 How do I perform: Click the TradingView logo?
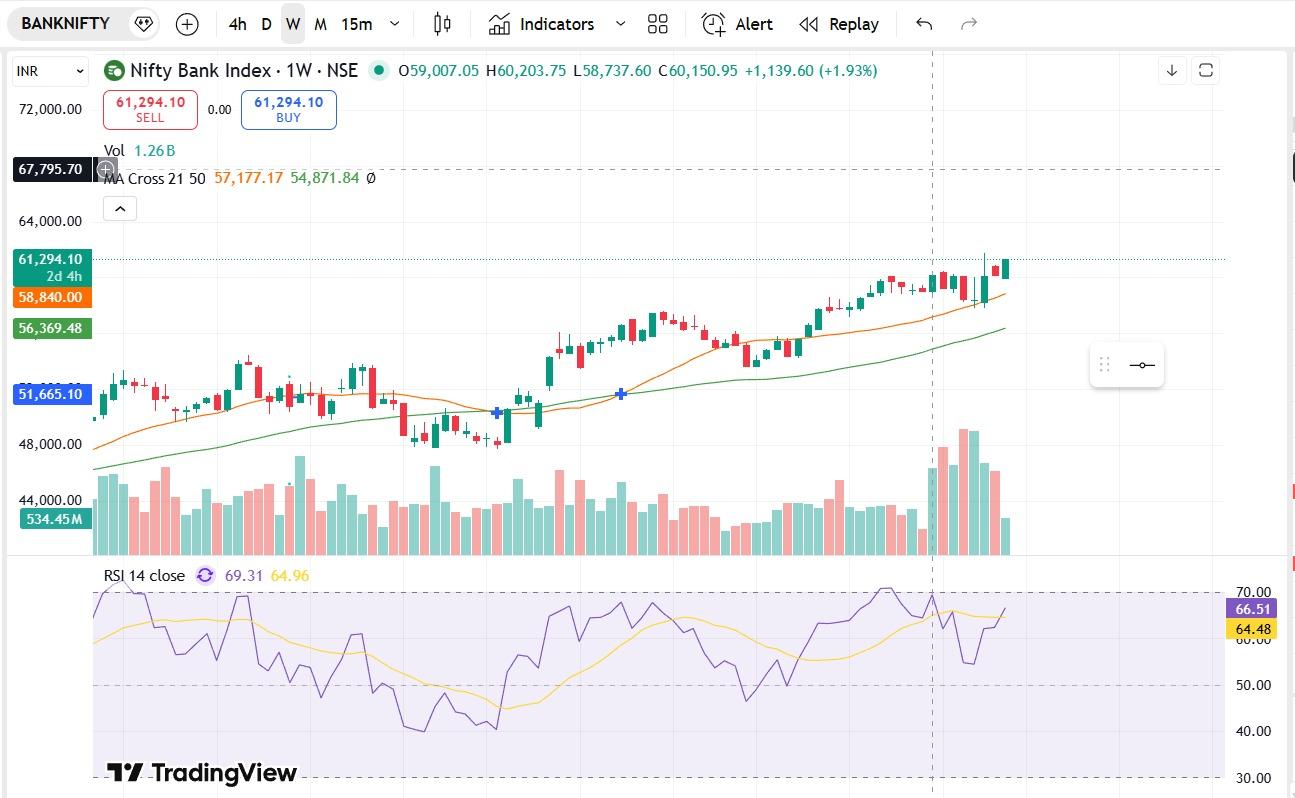(x=202, y=772)
